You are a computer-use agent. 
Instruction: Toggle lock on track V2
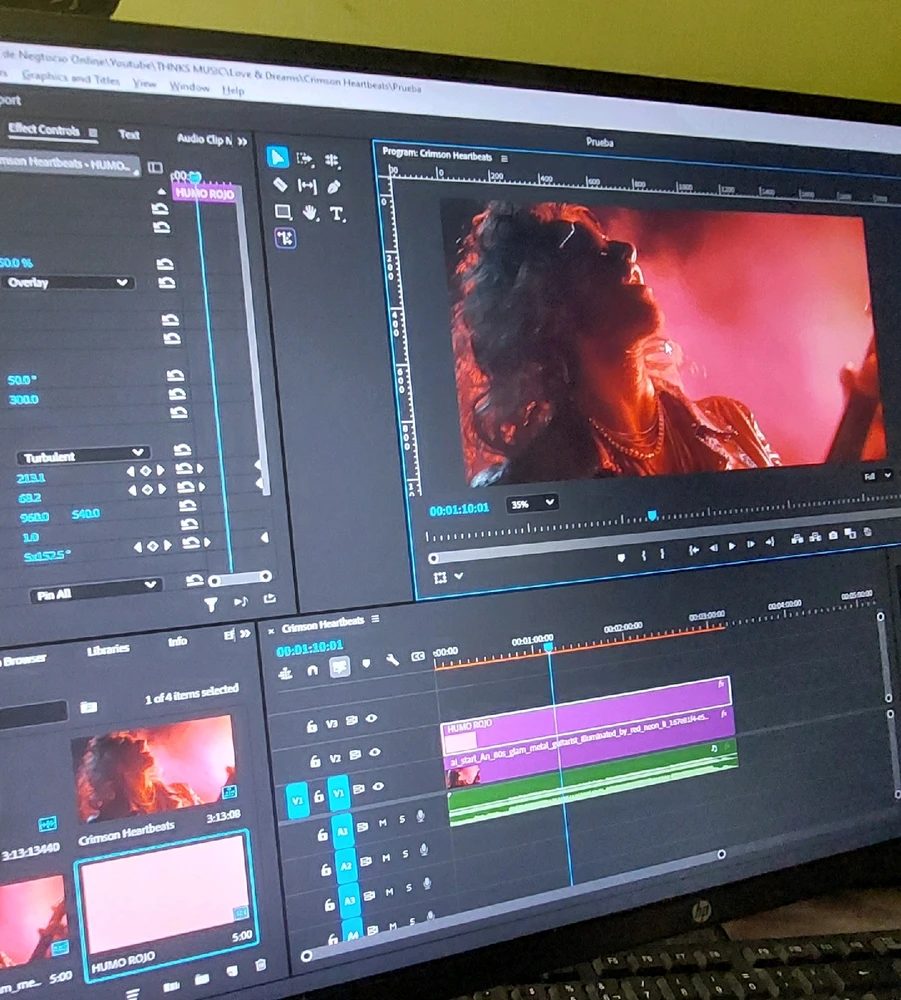click(315, 761)
